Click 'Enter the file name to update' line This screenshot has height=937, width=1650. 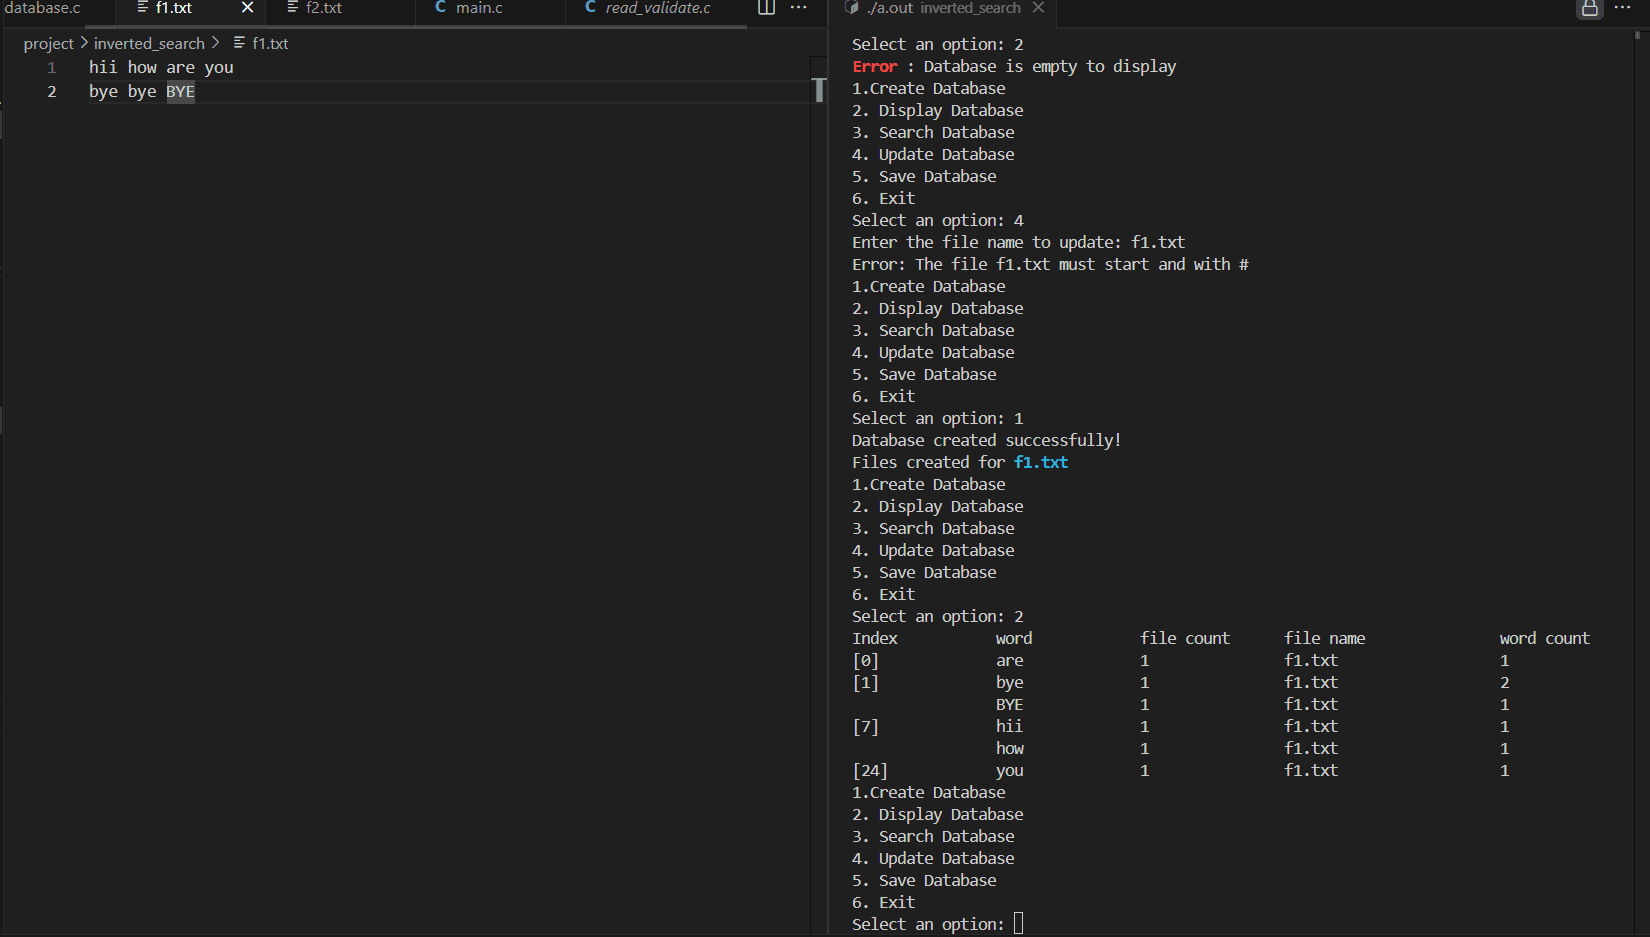point(1018,242)
